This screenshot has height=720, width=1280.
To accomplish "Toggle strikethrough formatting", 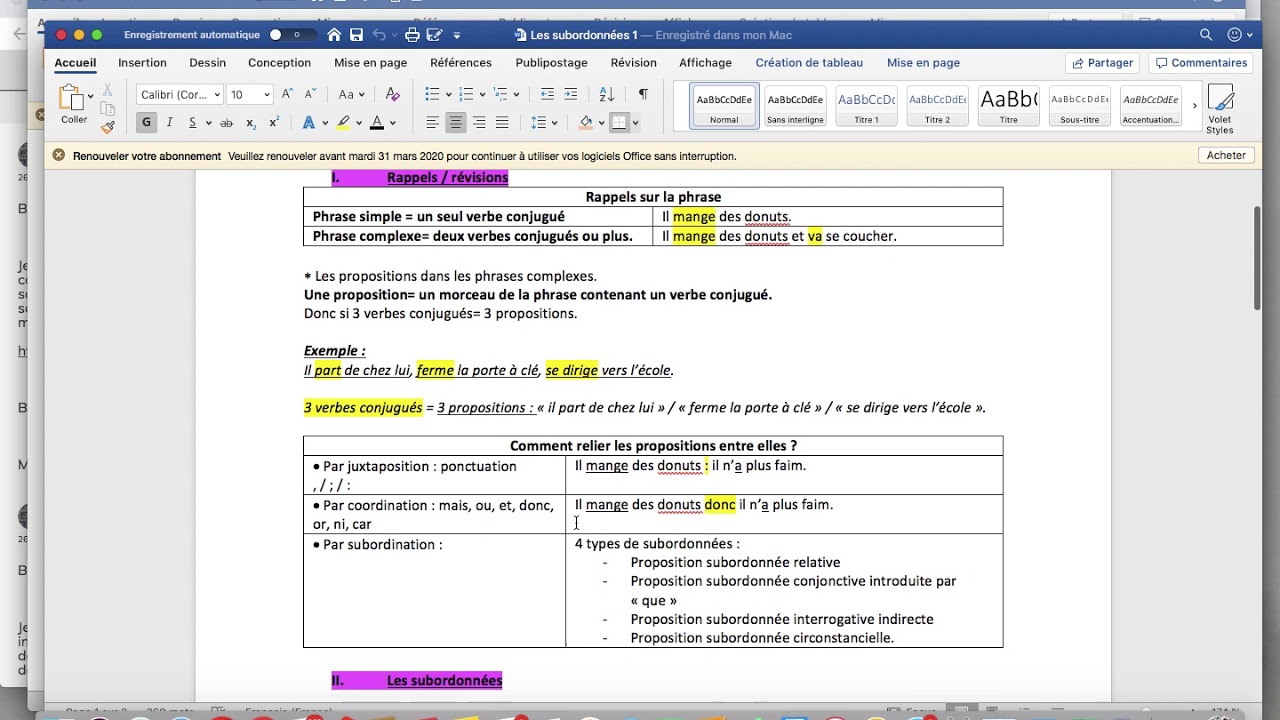I will (226, 123).
